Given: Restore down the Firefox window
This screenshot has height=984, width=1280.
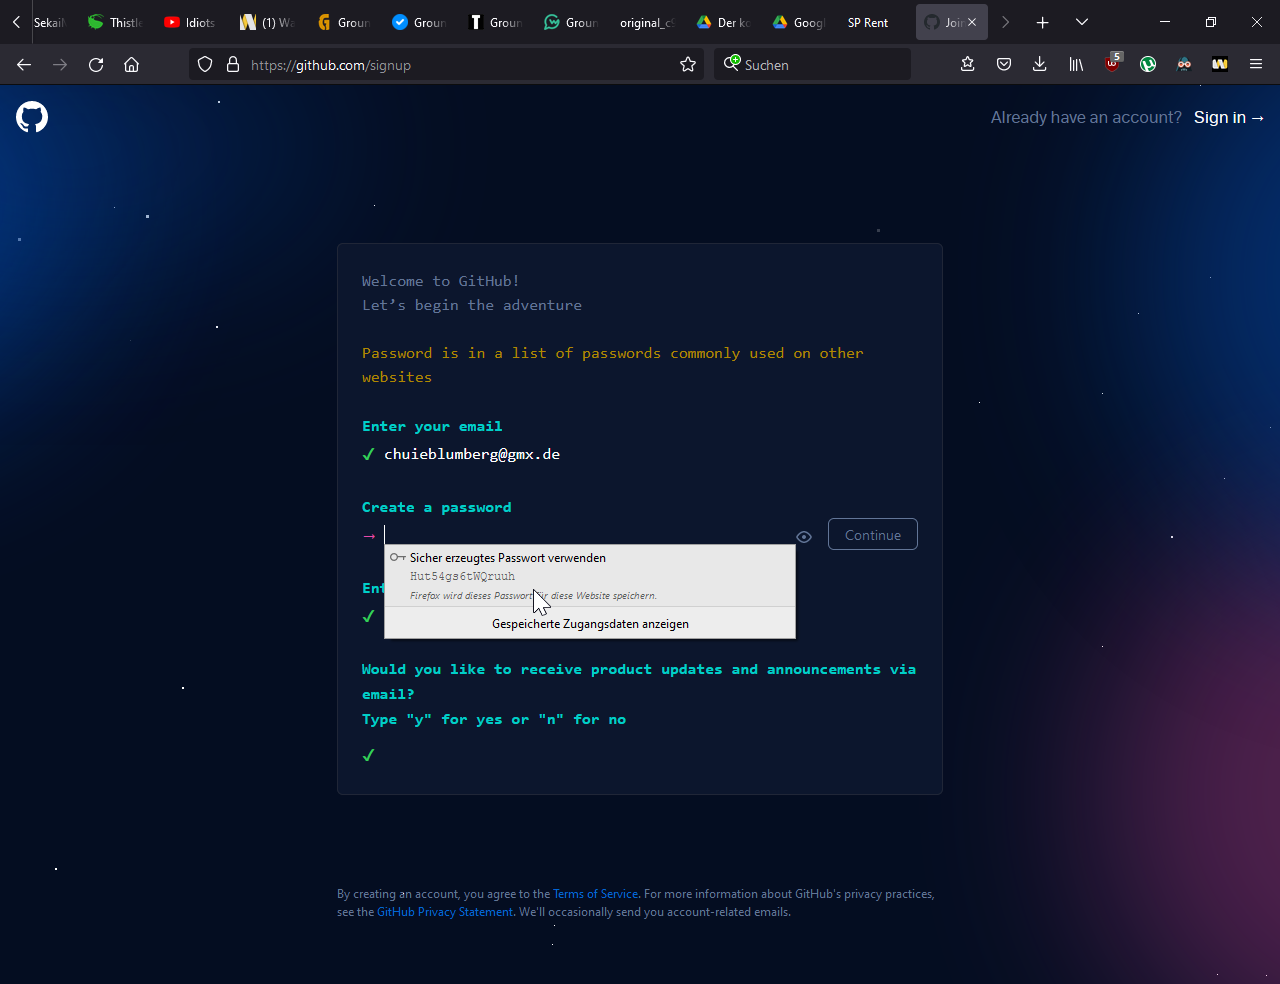Looking at the screenshot, I should tap(1211, 22).
